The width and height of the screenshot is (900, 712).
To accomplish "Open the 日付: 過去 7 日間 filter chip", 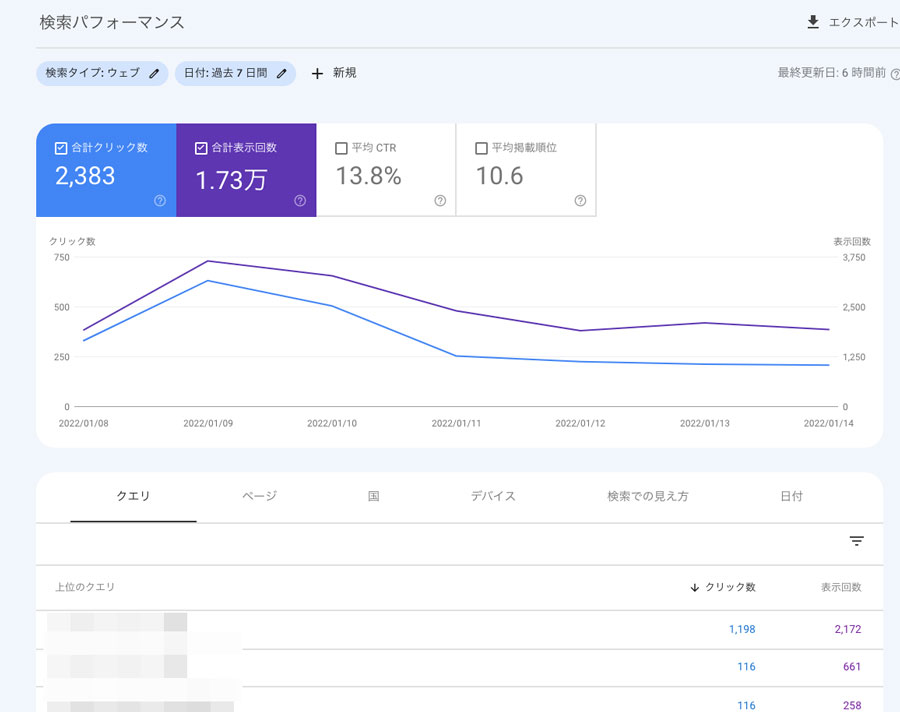I will click(235, 73).
